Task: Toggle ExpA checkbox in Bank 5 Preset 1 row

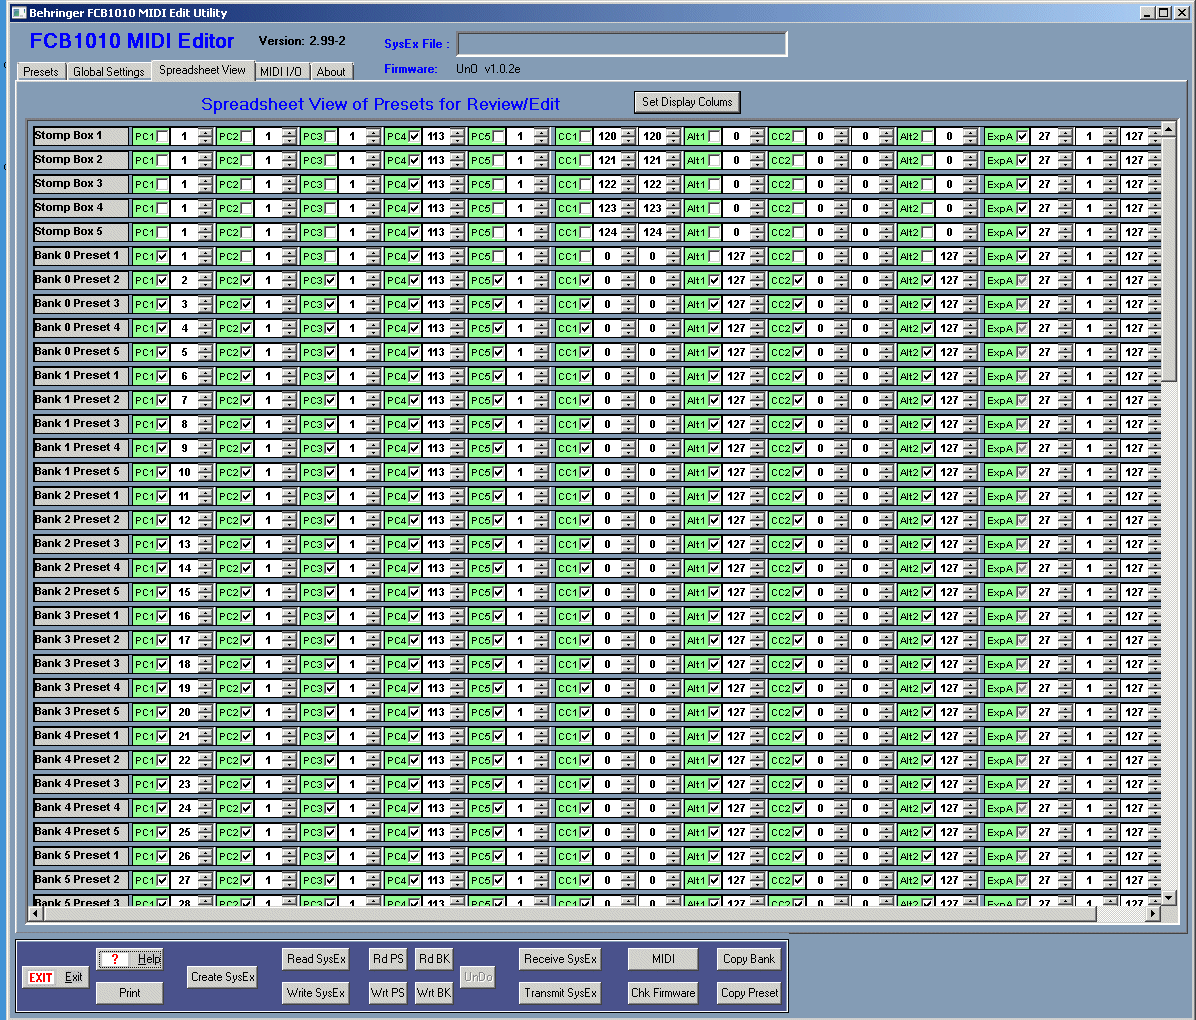Action: pos(1022,856)
